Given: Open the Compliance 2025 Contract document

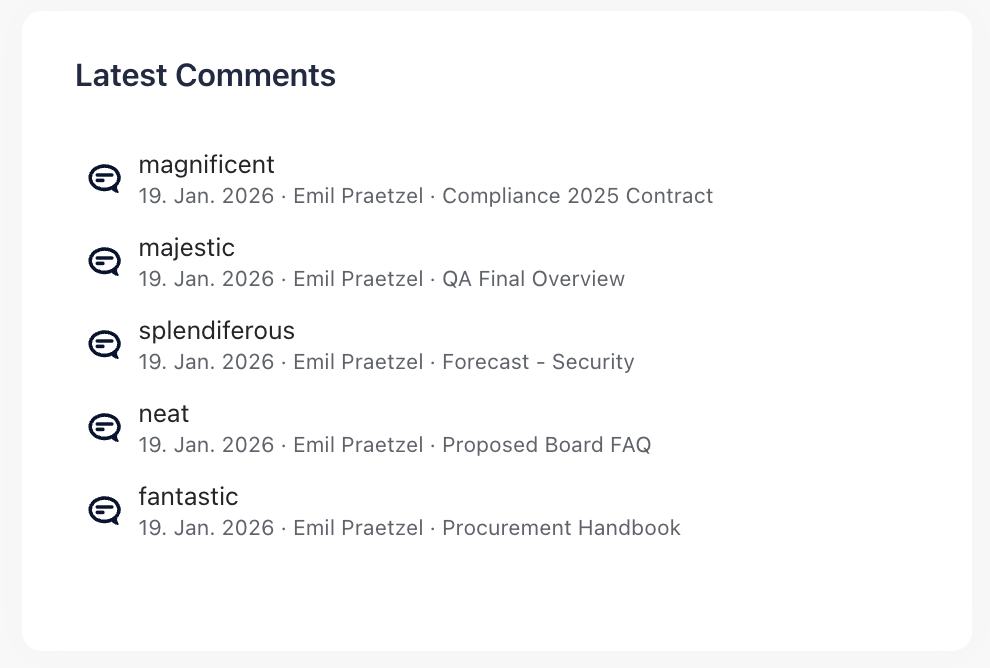Looking at the screenshot, I should [x=579, y=196].
